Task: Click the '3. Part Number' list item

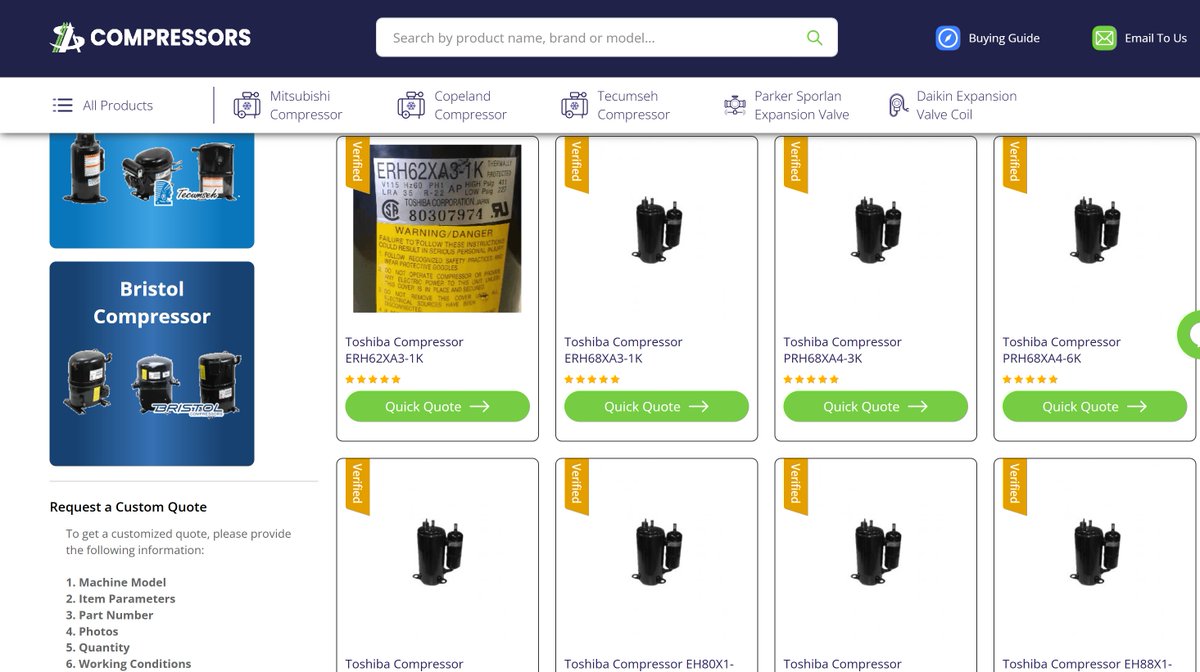Action: [x=110, y=615]
